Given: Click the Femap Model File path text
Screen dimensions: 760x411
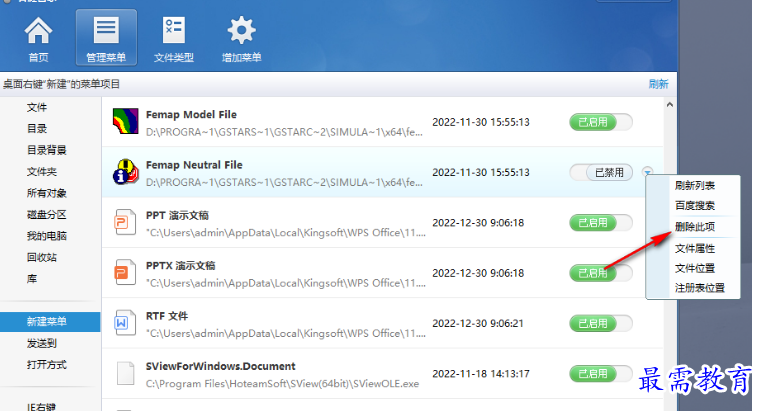Looking at the screenshot, I should coord(284,132).
